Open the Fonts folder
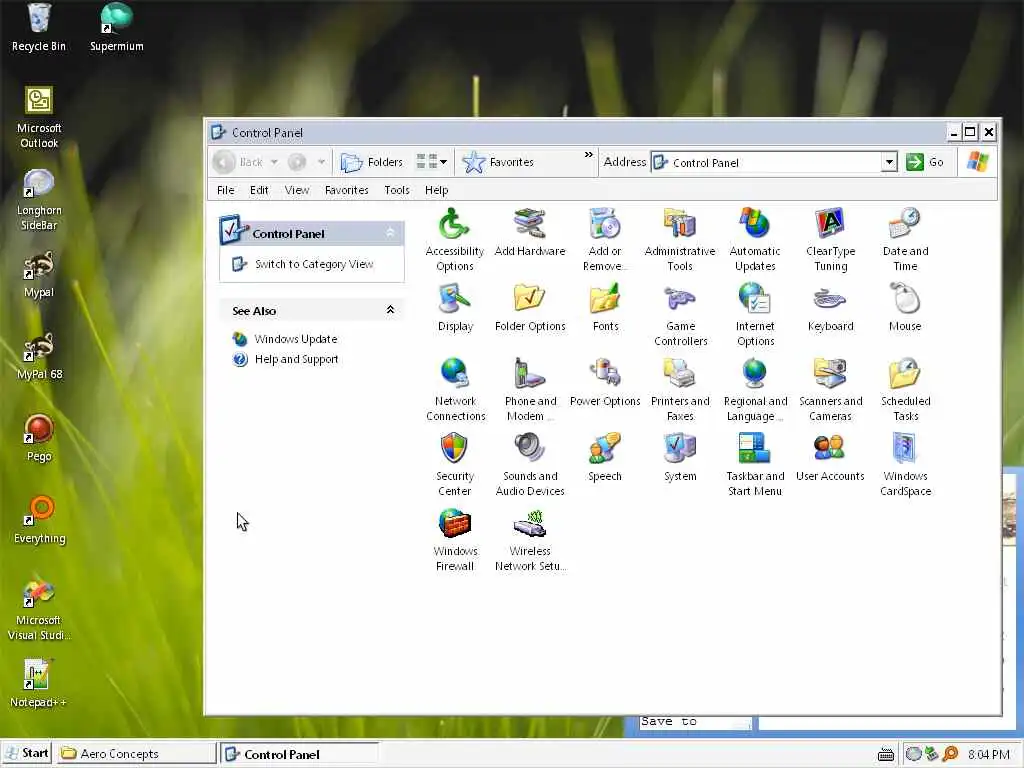 click(x=605, y=308)
